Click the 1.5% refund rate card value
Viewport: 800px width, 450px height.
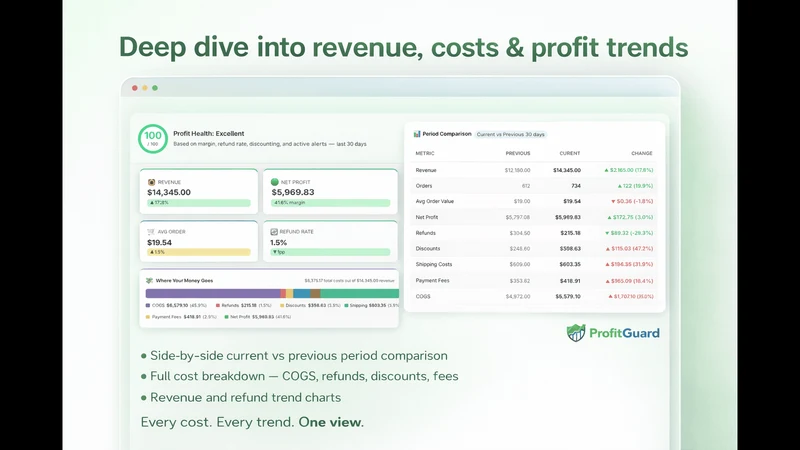tap(279, 243)
